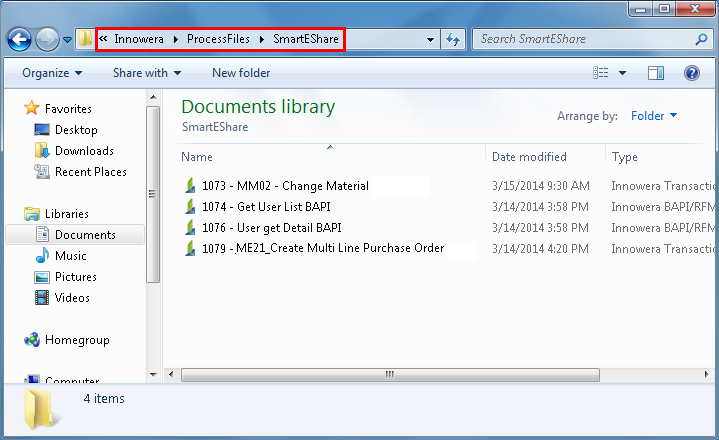Open the Share with dropdown menu

tap(147, 73)
